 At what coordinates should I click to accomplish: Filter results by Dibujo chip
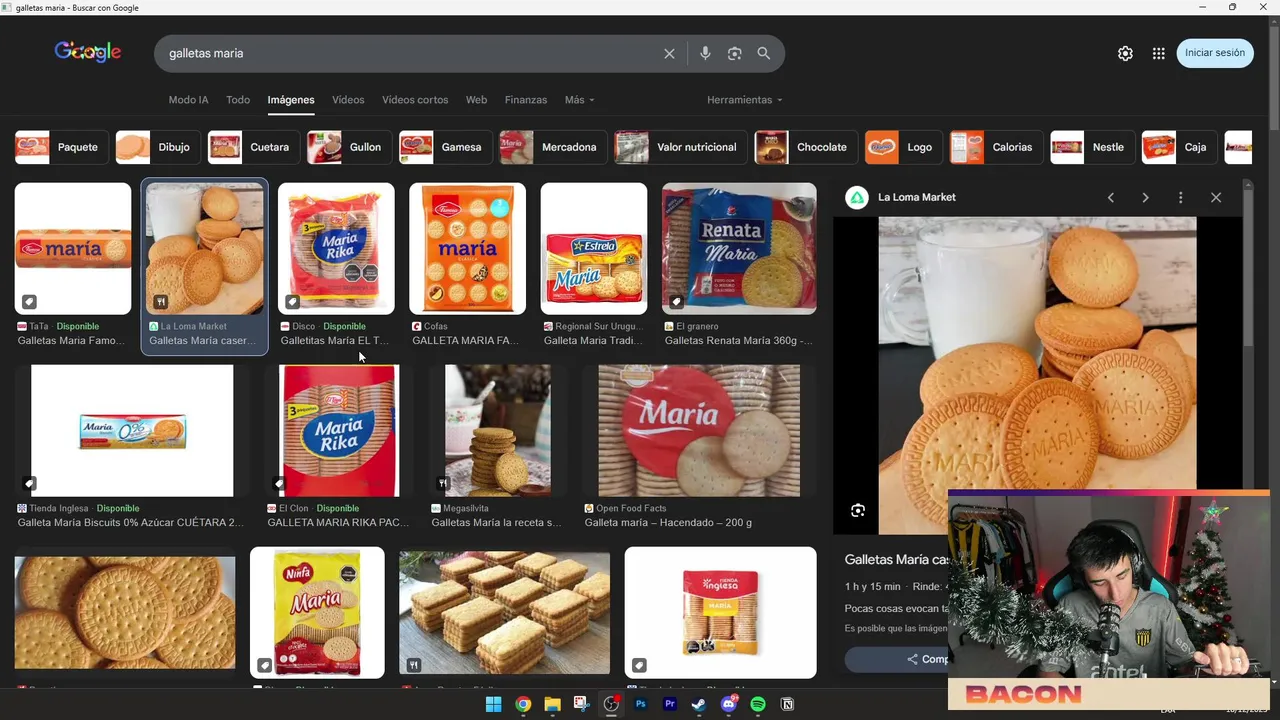(x=157, y=147)
